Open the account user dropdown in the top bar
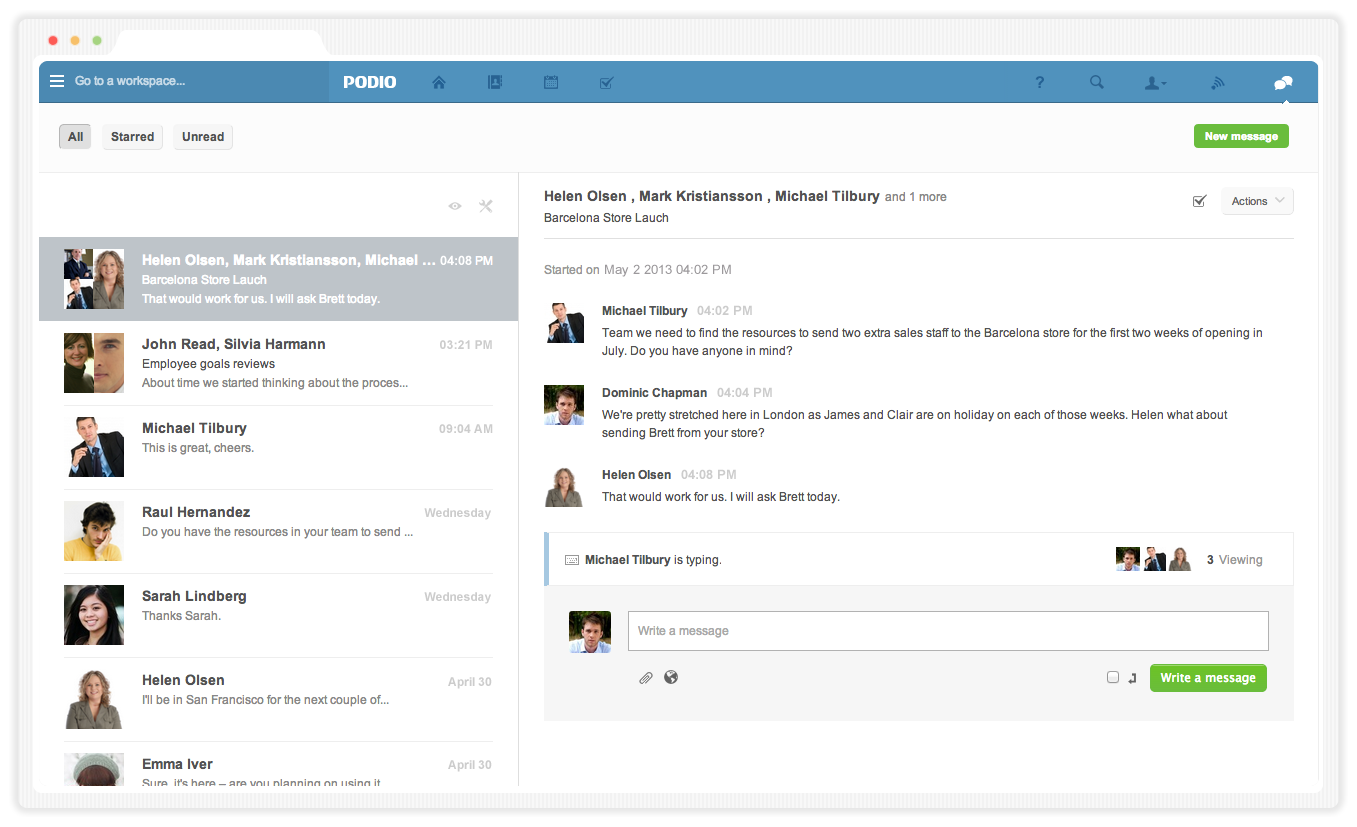The width and height of the screenshot is (1357, 827). pos(1155,83)
